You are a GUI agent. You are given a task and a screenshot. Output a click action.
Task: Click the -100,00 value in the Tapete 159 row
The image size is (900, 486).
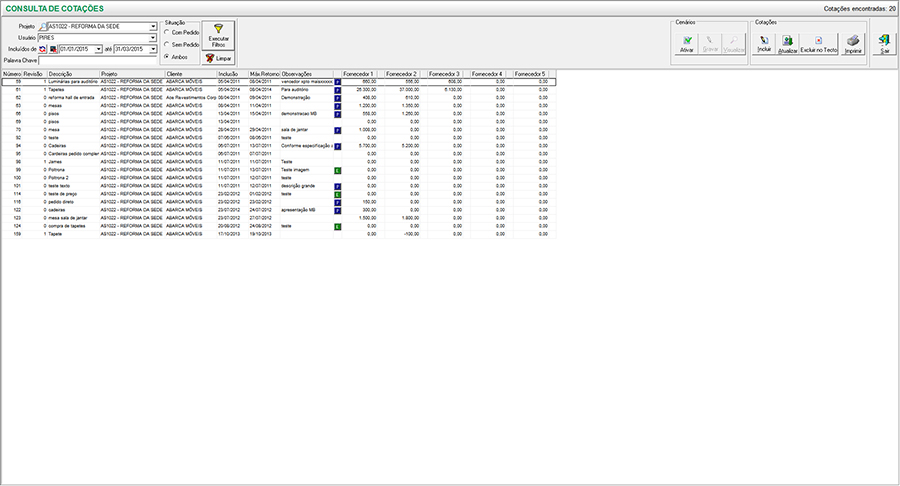411,234
